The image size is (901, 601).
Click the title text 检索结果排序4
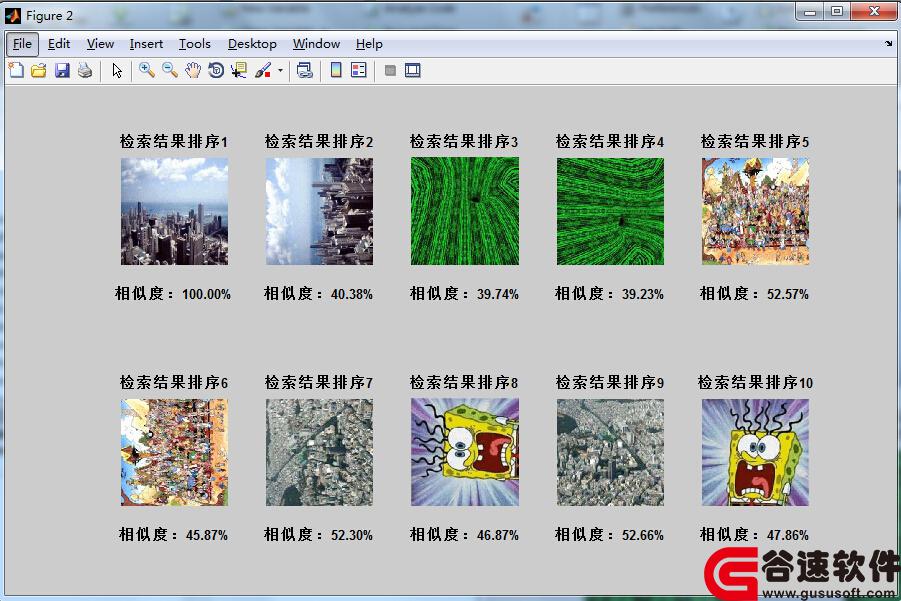point(610,141)
